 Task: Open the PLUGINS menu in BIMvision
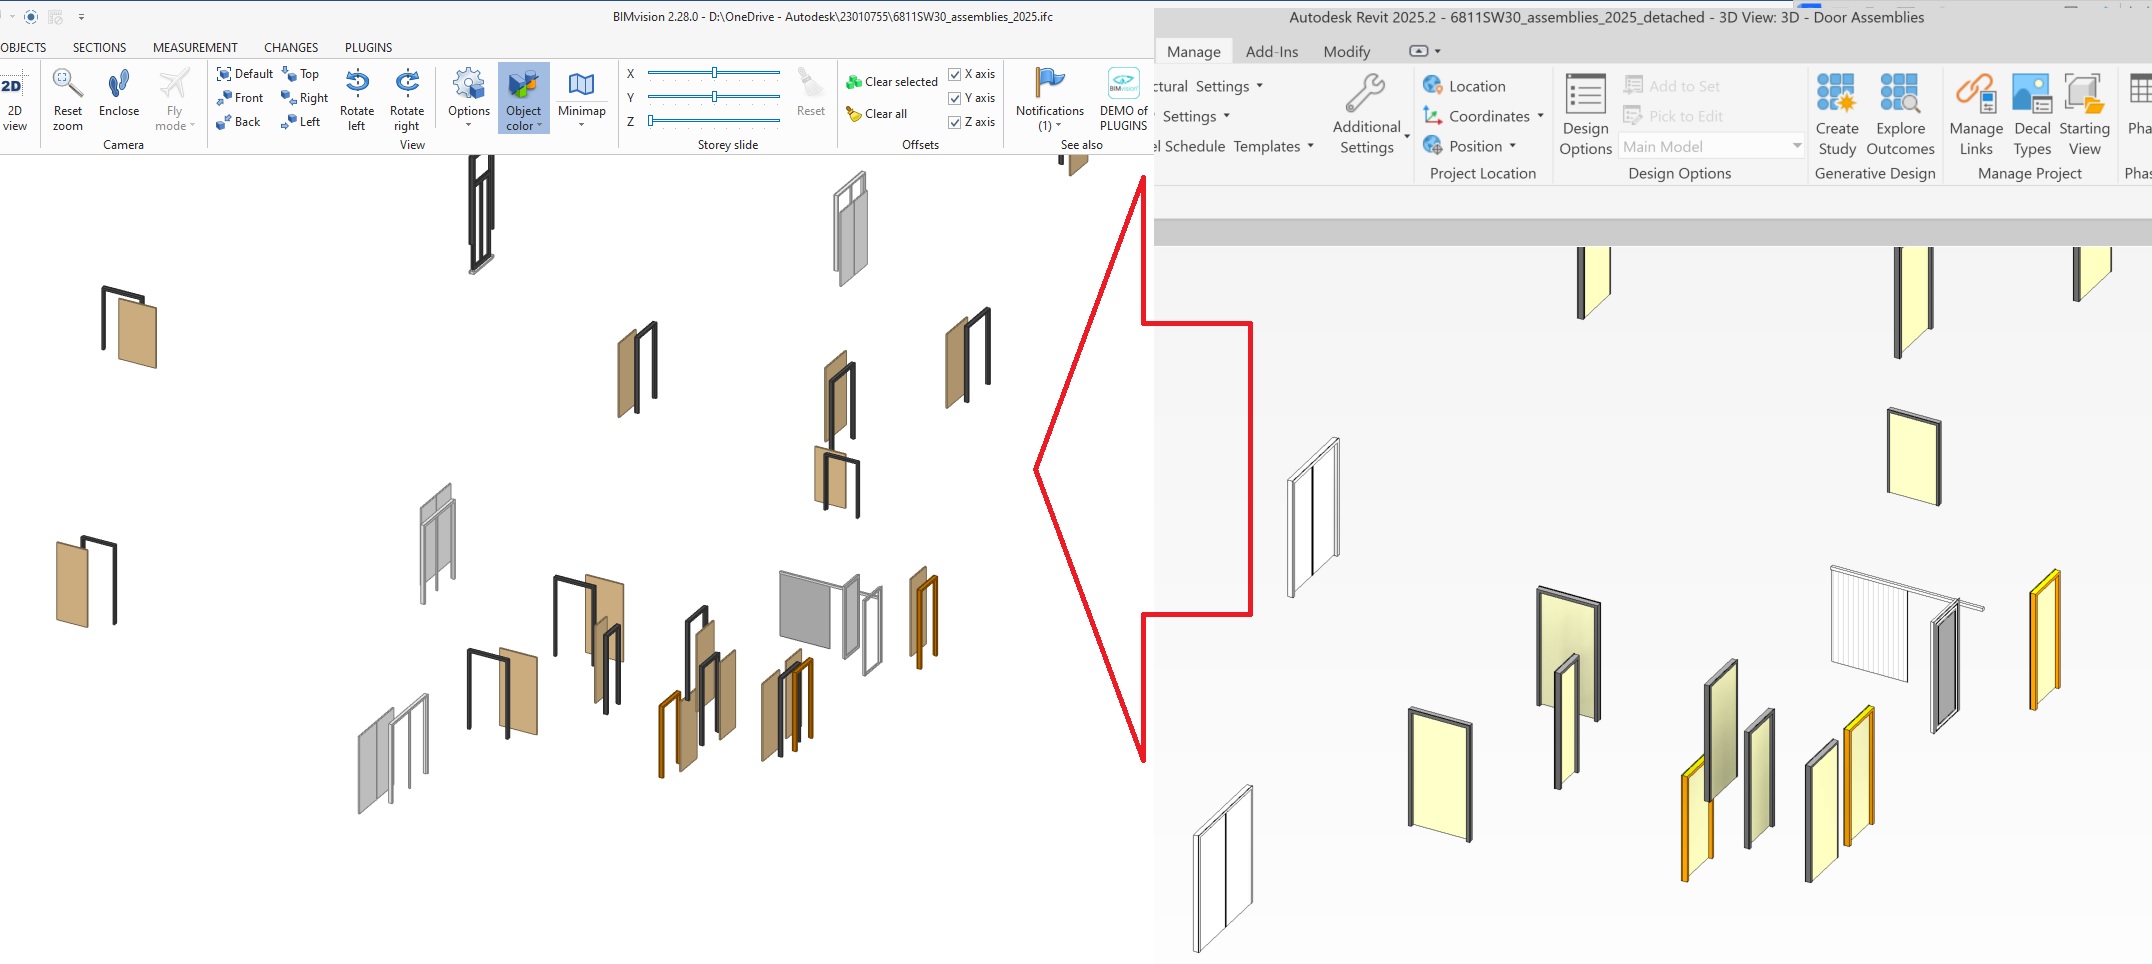coord(367,47)
